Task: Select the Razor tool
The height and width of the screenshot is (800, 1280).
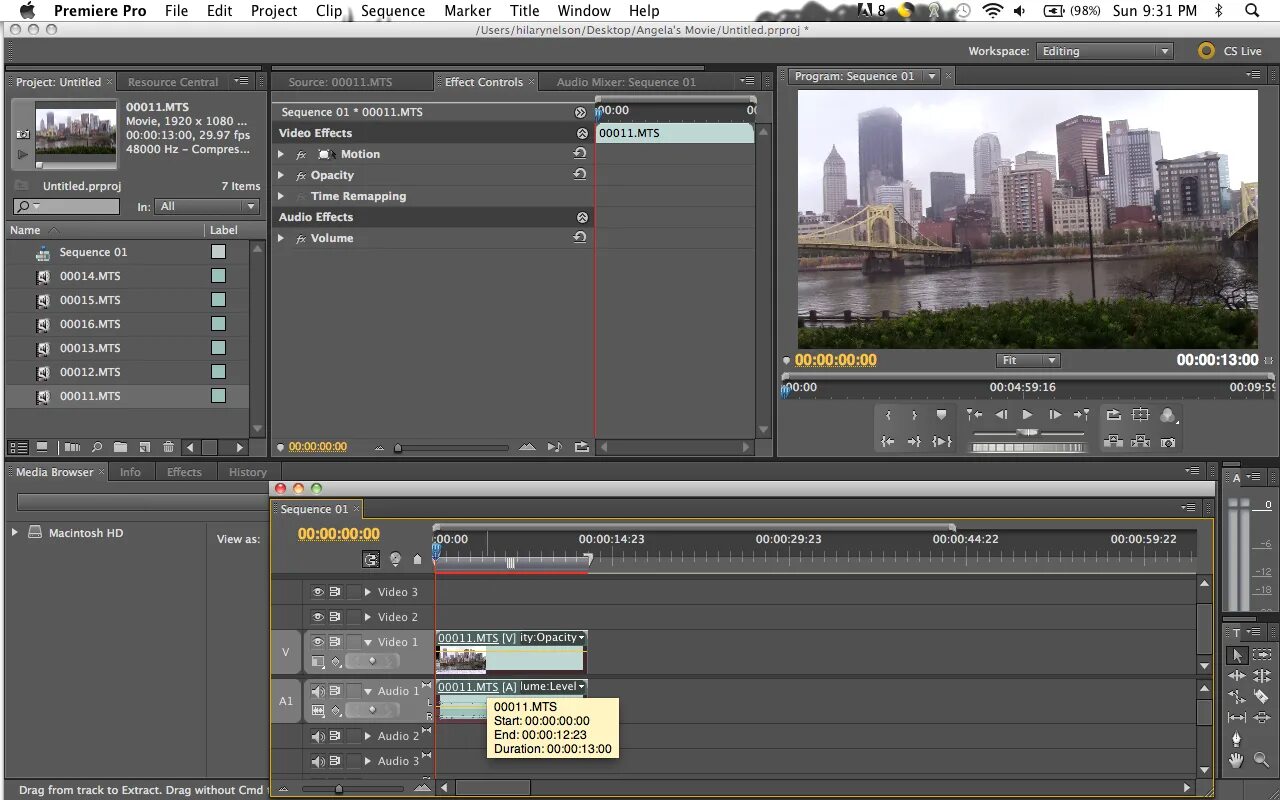Action: click(x=1261, y=696)
